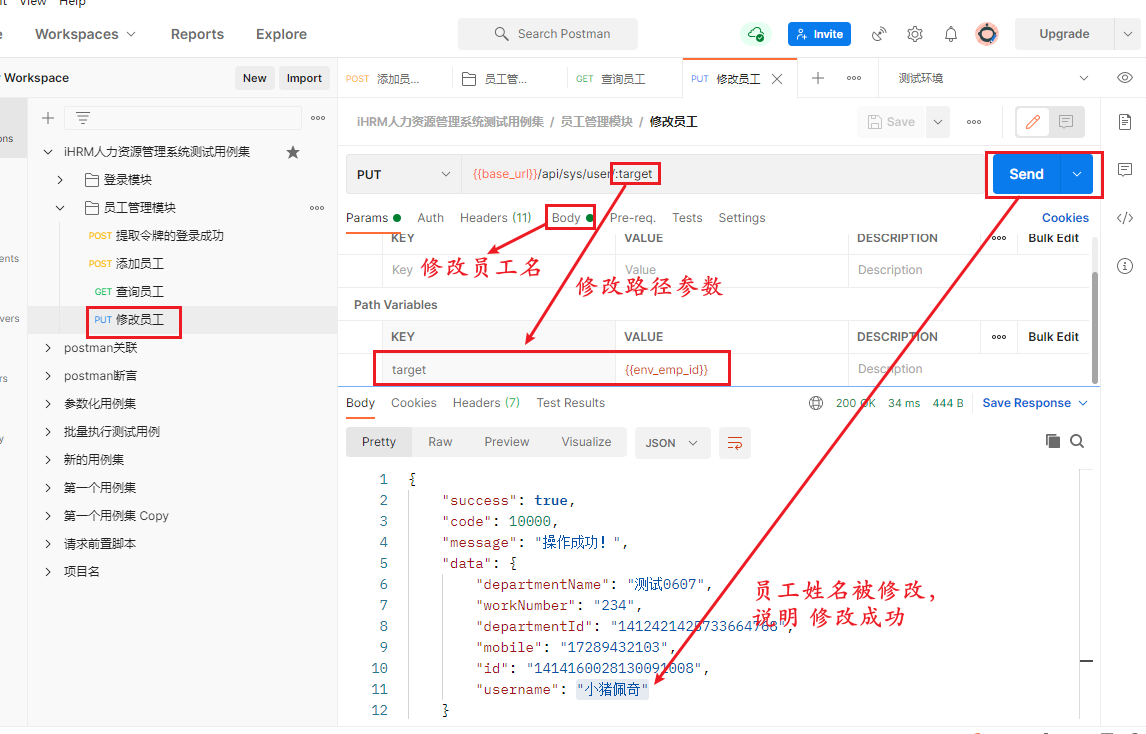Expand the postman关联 collection
This screenshot has height=734, width=1146.
tap(48, 348)
